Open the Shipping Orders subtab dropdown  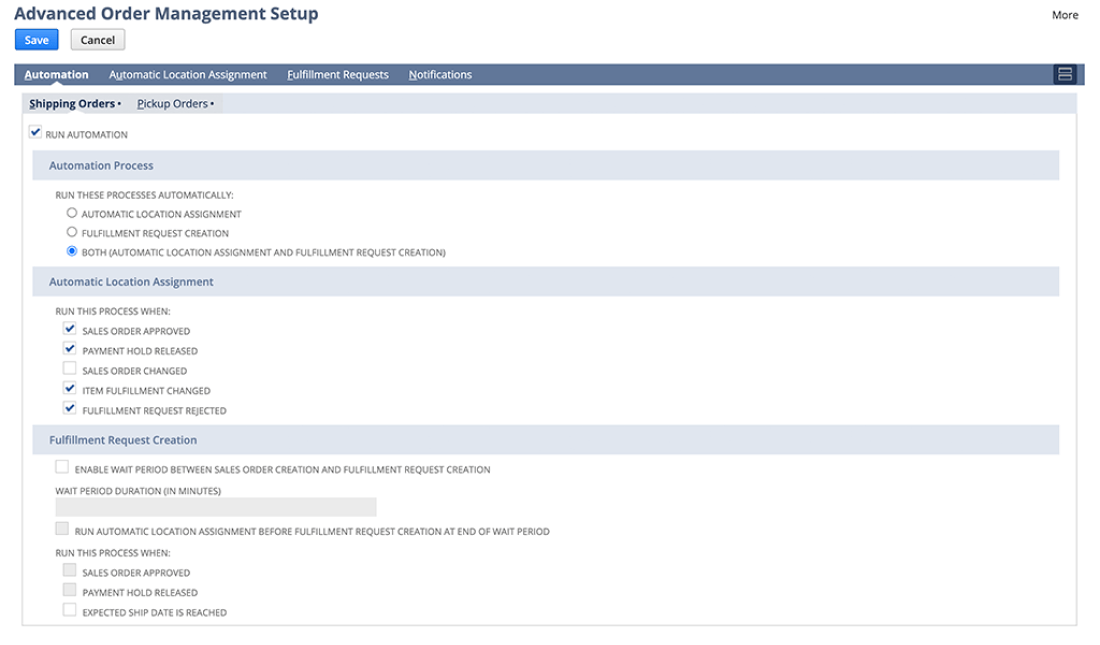73,103
